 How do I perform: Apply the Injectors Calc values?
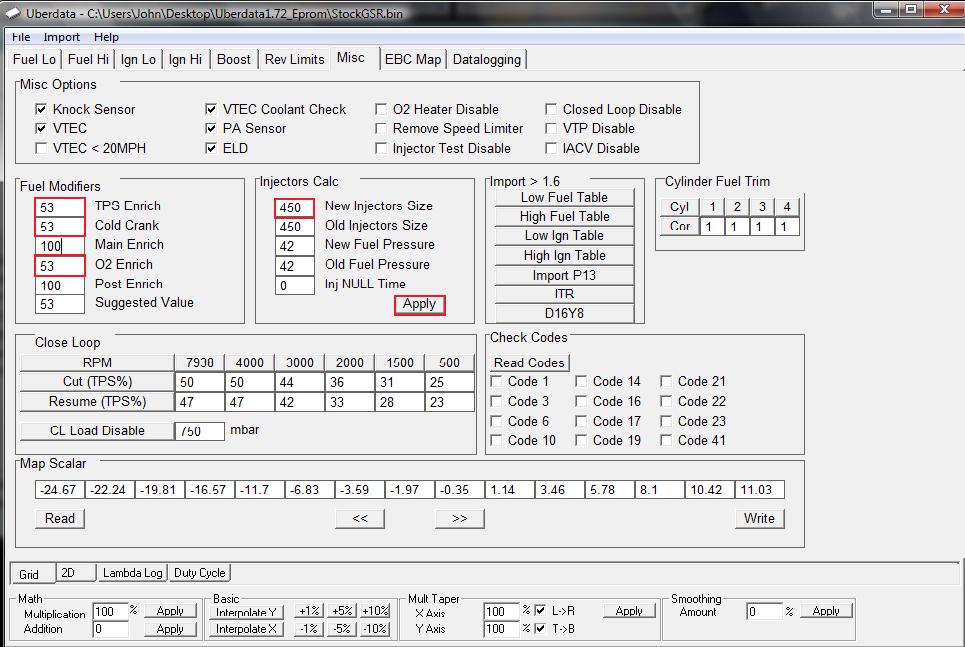click(x=419, y=305)
